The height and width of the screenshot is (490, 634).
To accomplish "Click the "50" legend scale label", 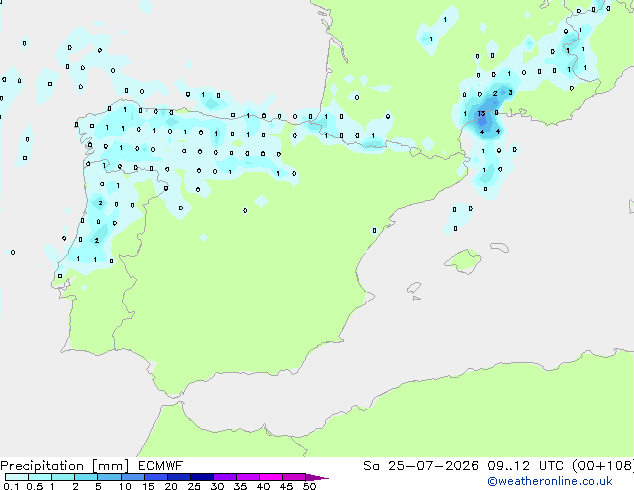I will click(x=309, y=486).
